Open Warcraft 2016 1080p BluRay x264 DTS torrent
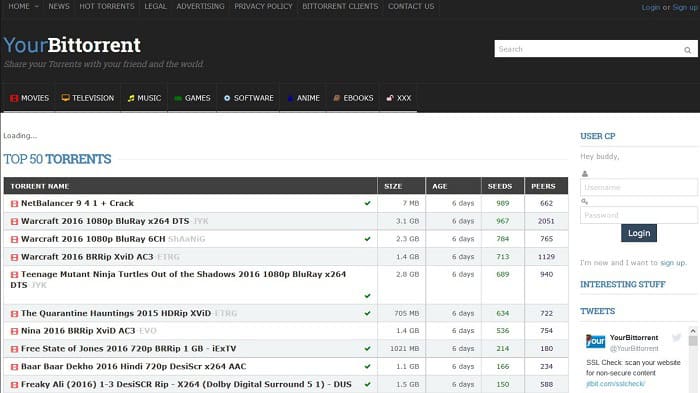This screenshot has width=700, height=393. pyautogui.click(x=105, y=221)
